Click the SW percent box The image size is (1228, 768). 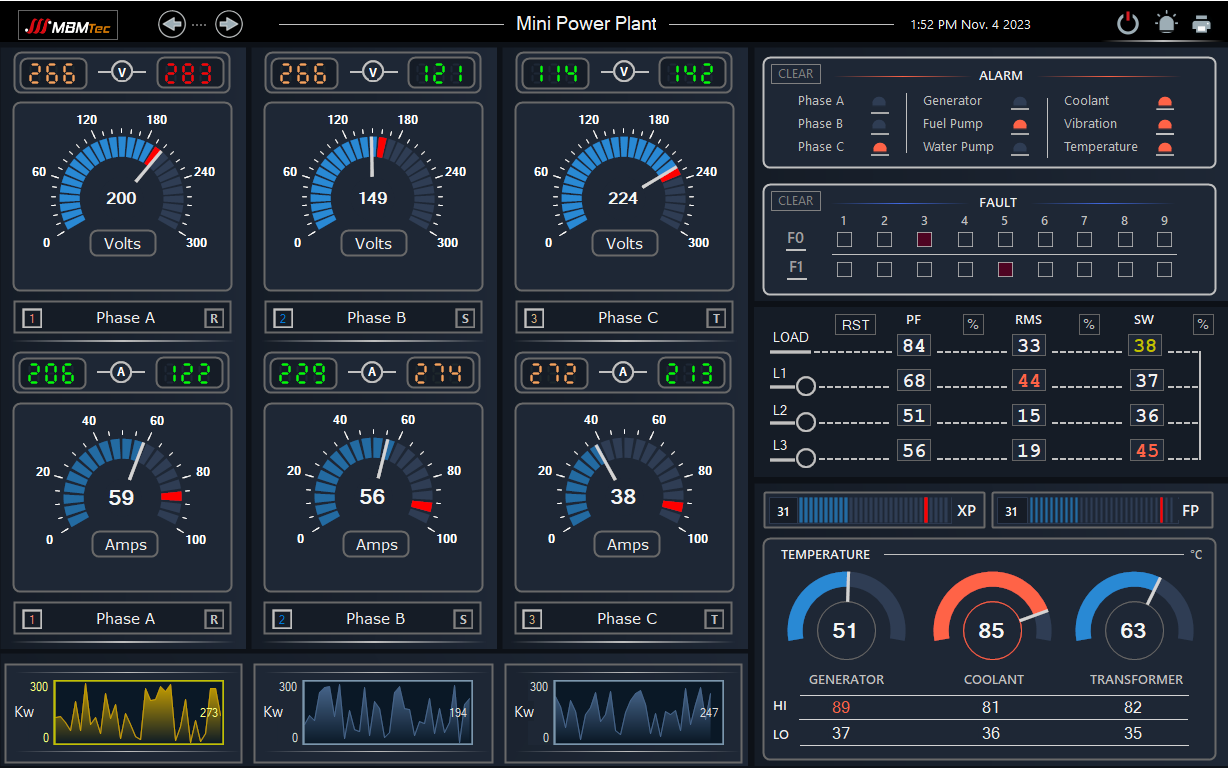pyautogui.click(x=1203, y=324)
